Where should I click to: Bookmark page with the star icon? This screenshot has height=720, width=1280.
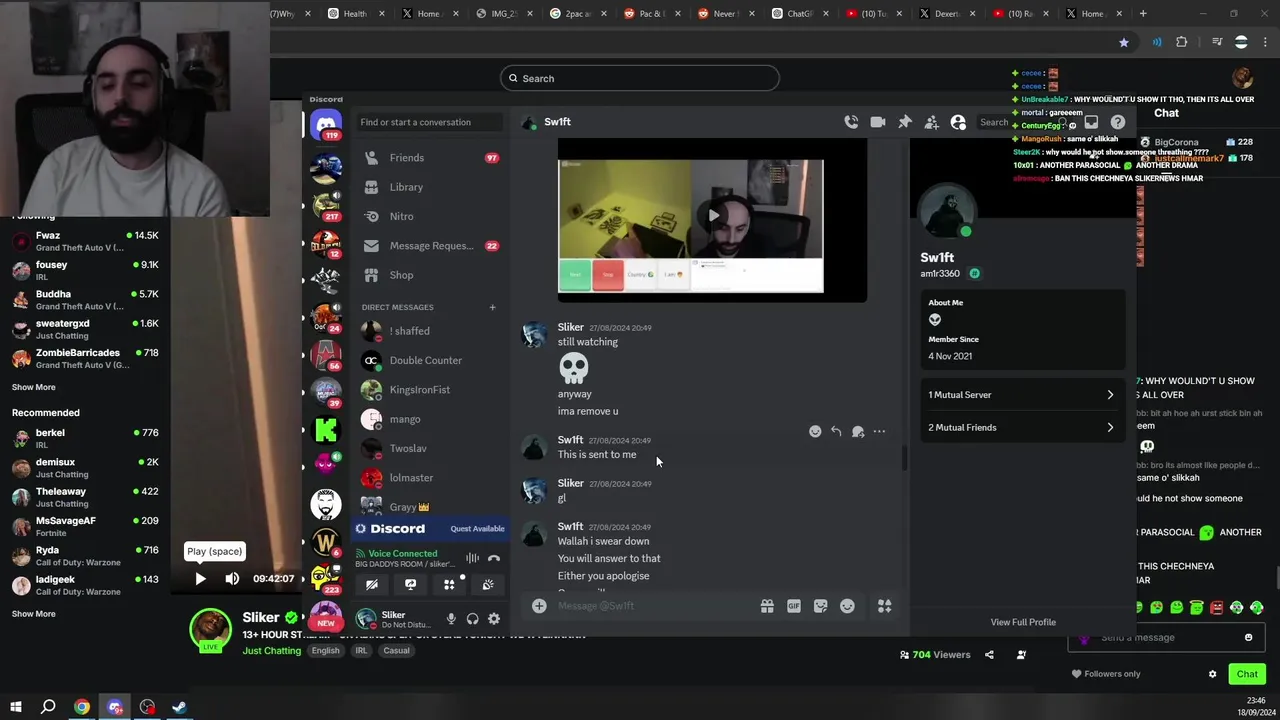coord(1124,42)
